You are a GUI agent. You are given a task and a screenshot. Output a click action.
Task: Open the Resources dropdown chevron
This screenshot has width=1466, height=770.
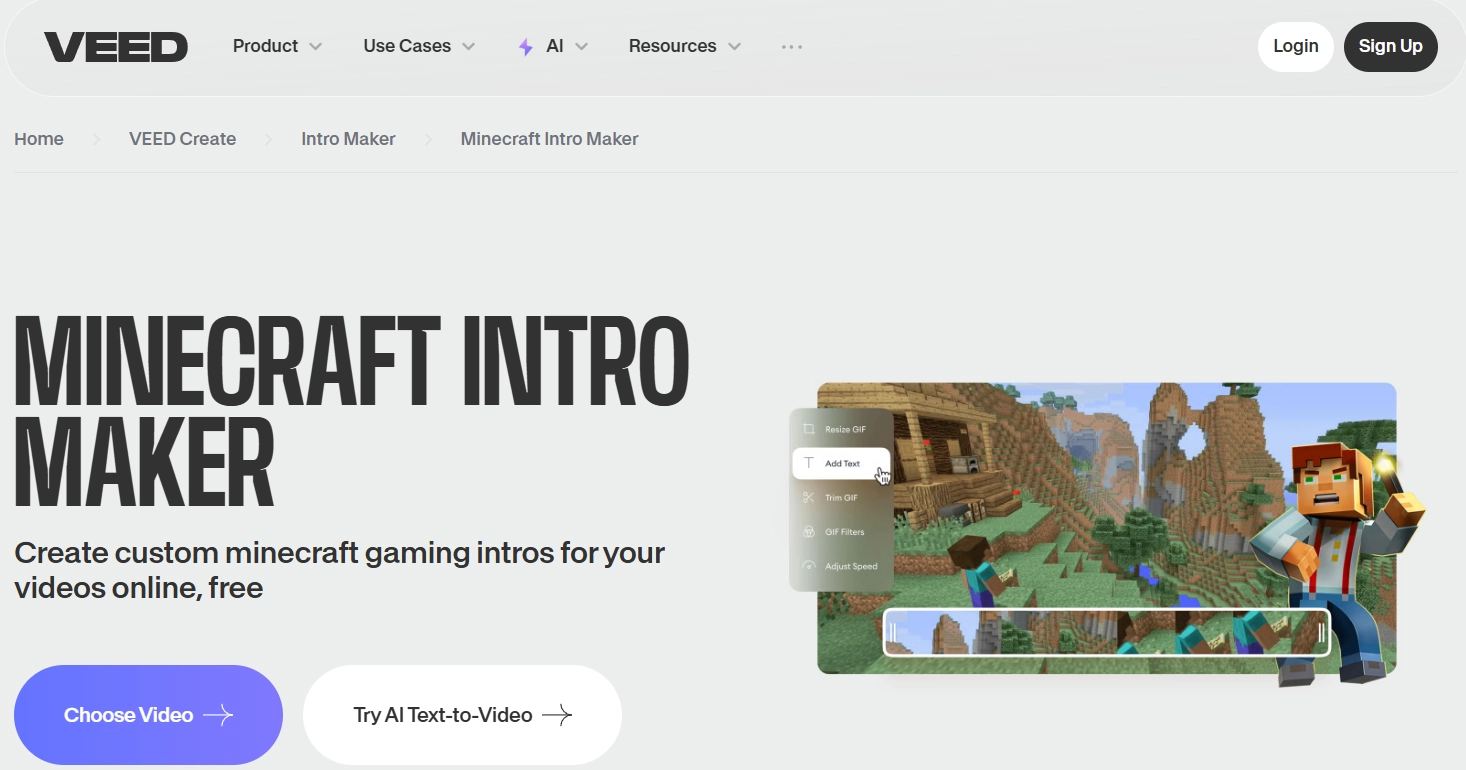(x=737, y=46)
